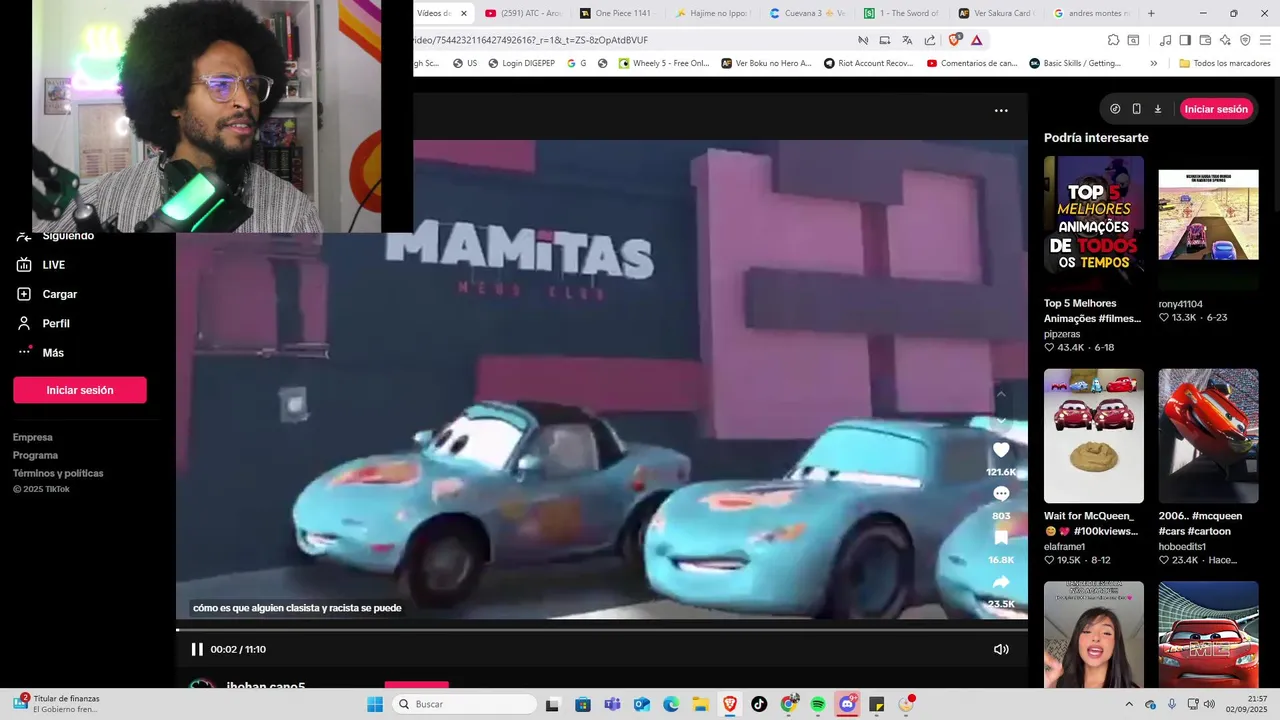Open the browser extensions puzzle icon

pos(1113,40)
